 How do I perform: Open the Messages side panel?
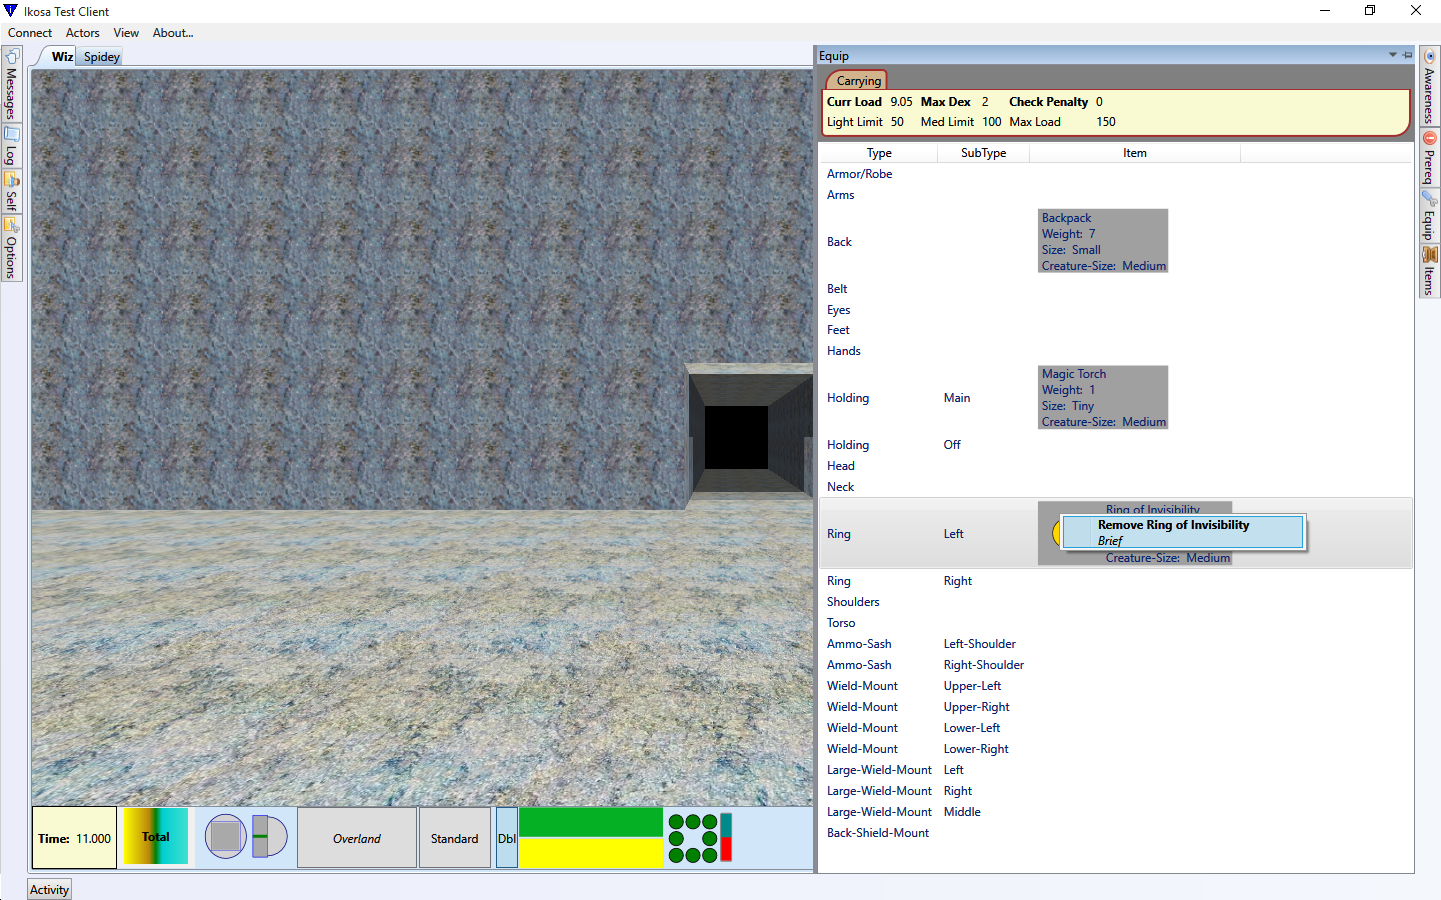pyautogui.click(x=11, y=85)
